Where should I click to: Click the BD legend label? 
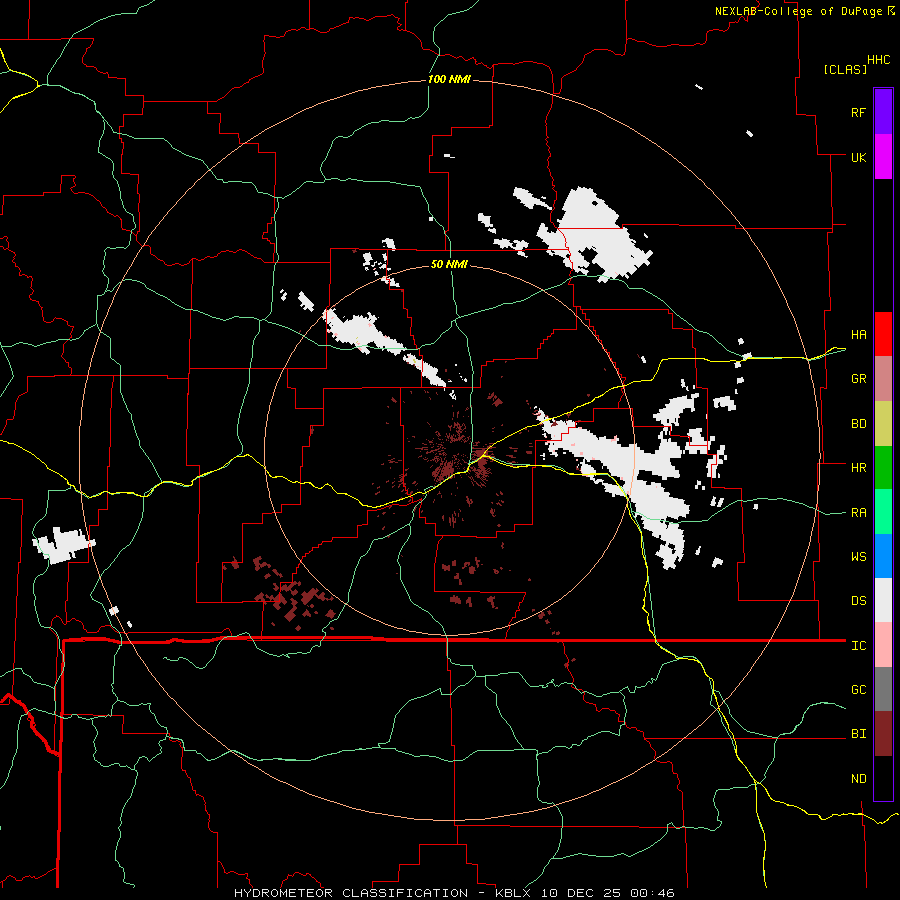(858, 424)
